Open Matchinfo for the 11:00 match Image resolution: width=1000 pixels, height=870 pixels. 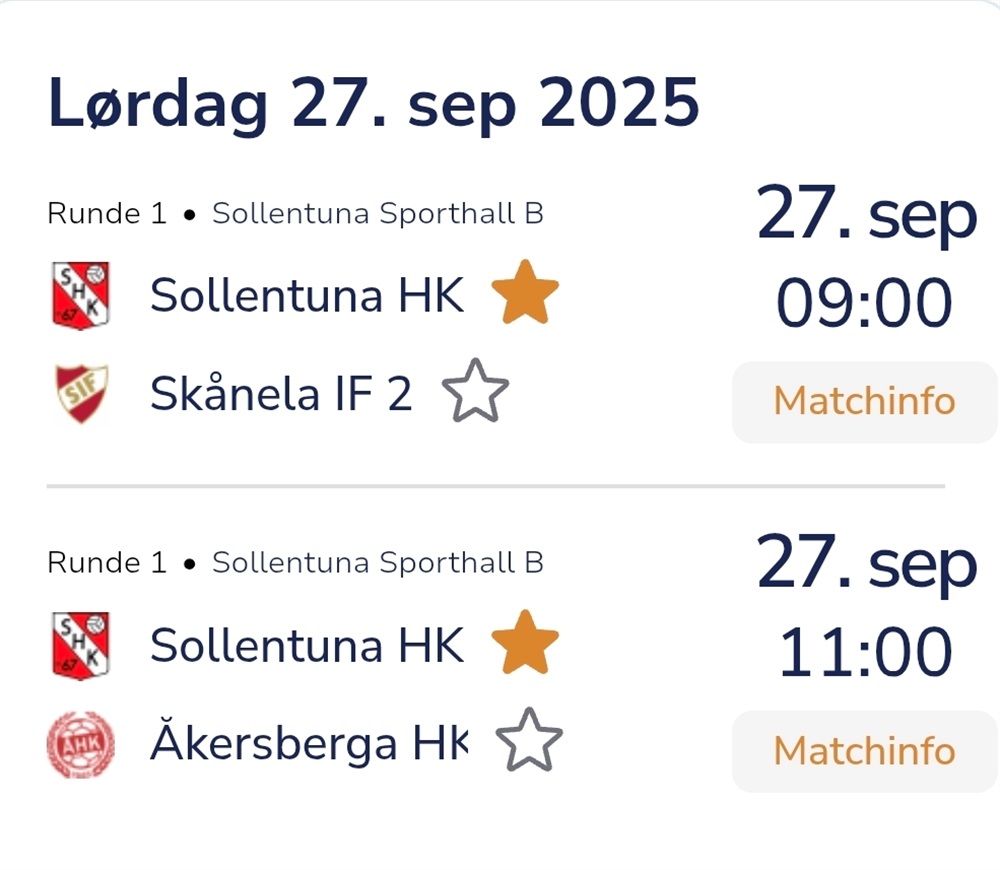[864, 751]
